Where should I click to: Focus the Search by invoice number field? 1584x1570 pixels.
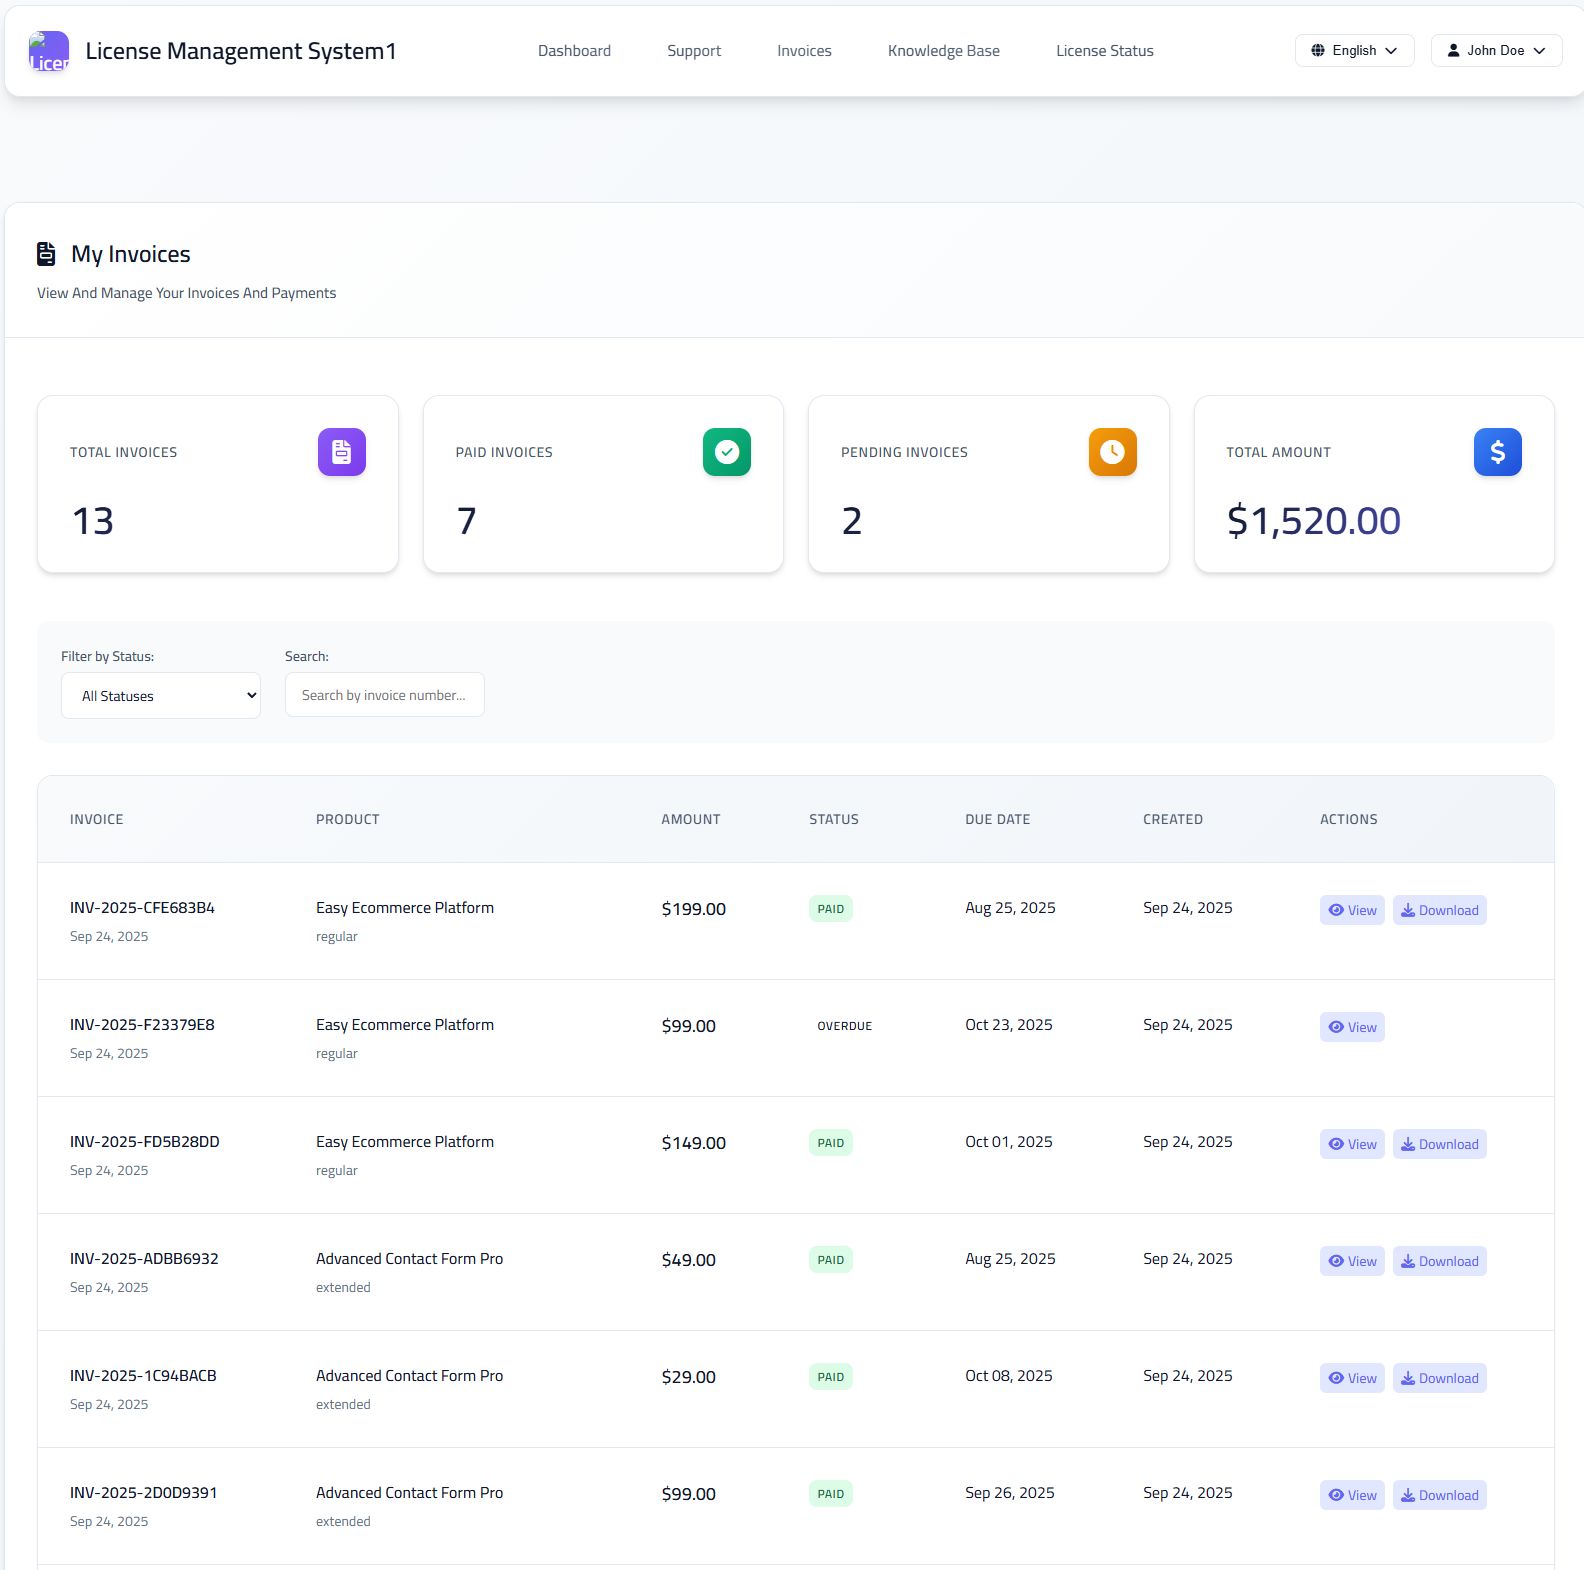tap(385, 695)
